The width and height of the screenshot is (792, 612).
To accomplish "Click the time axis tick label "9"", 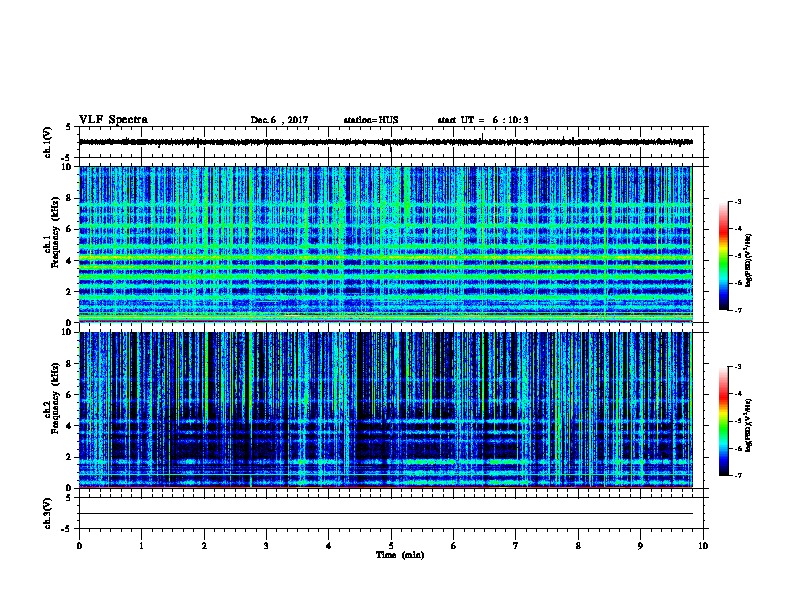I will [640, 546].
